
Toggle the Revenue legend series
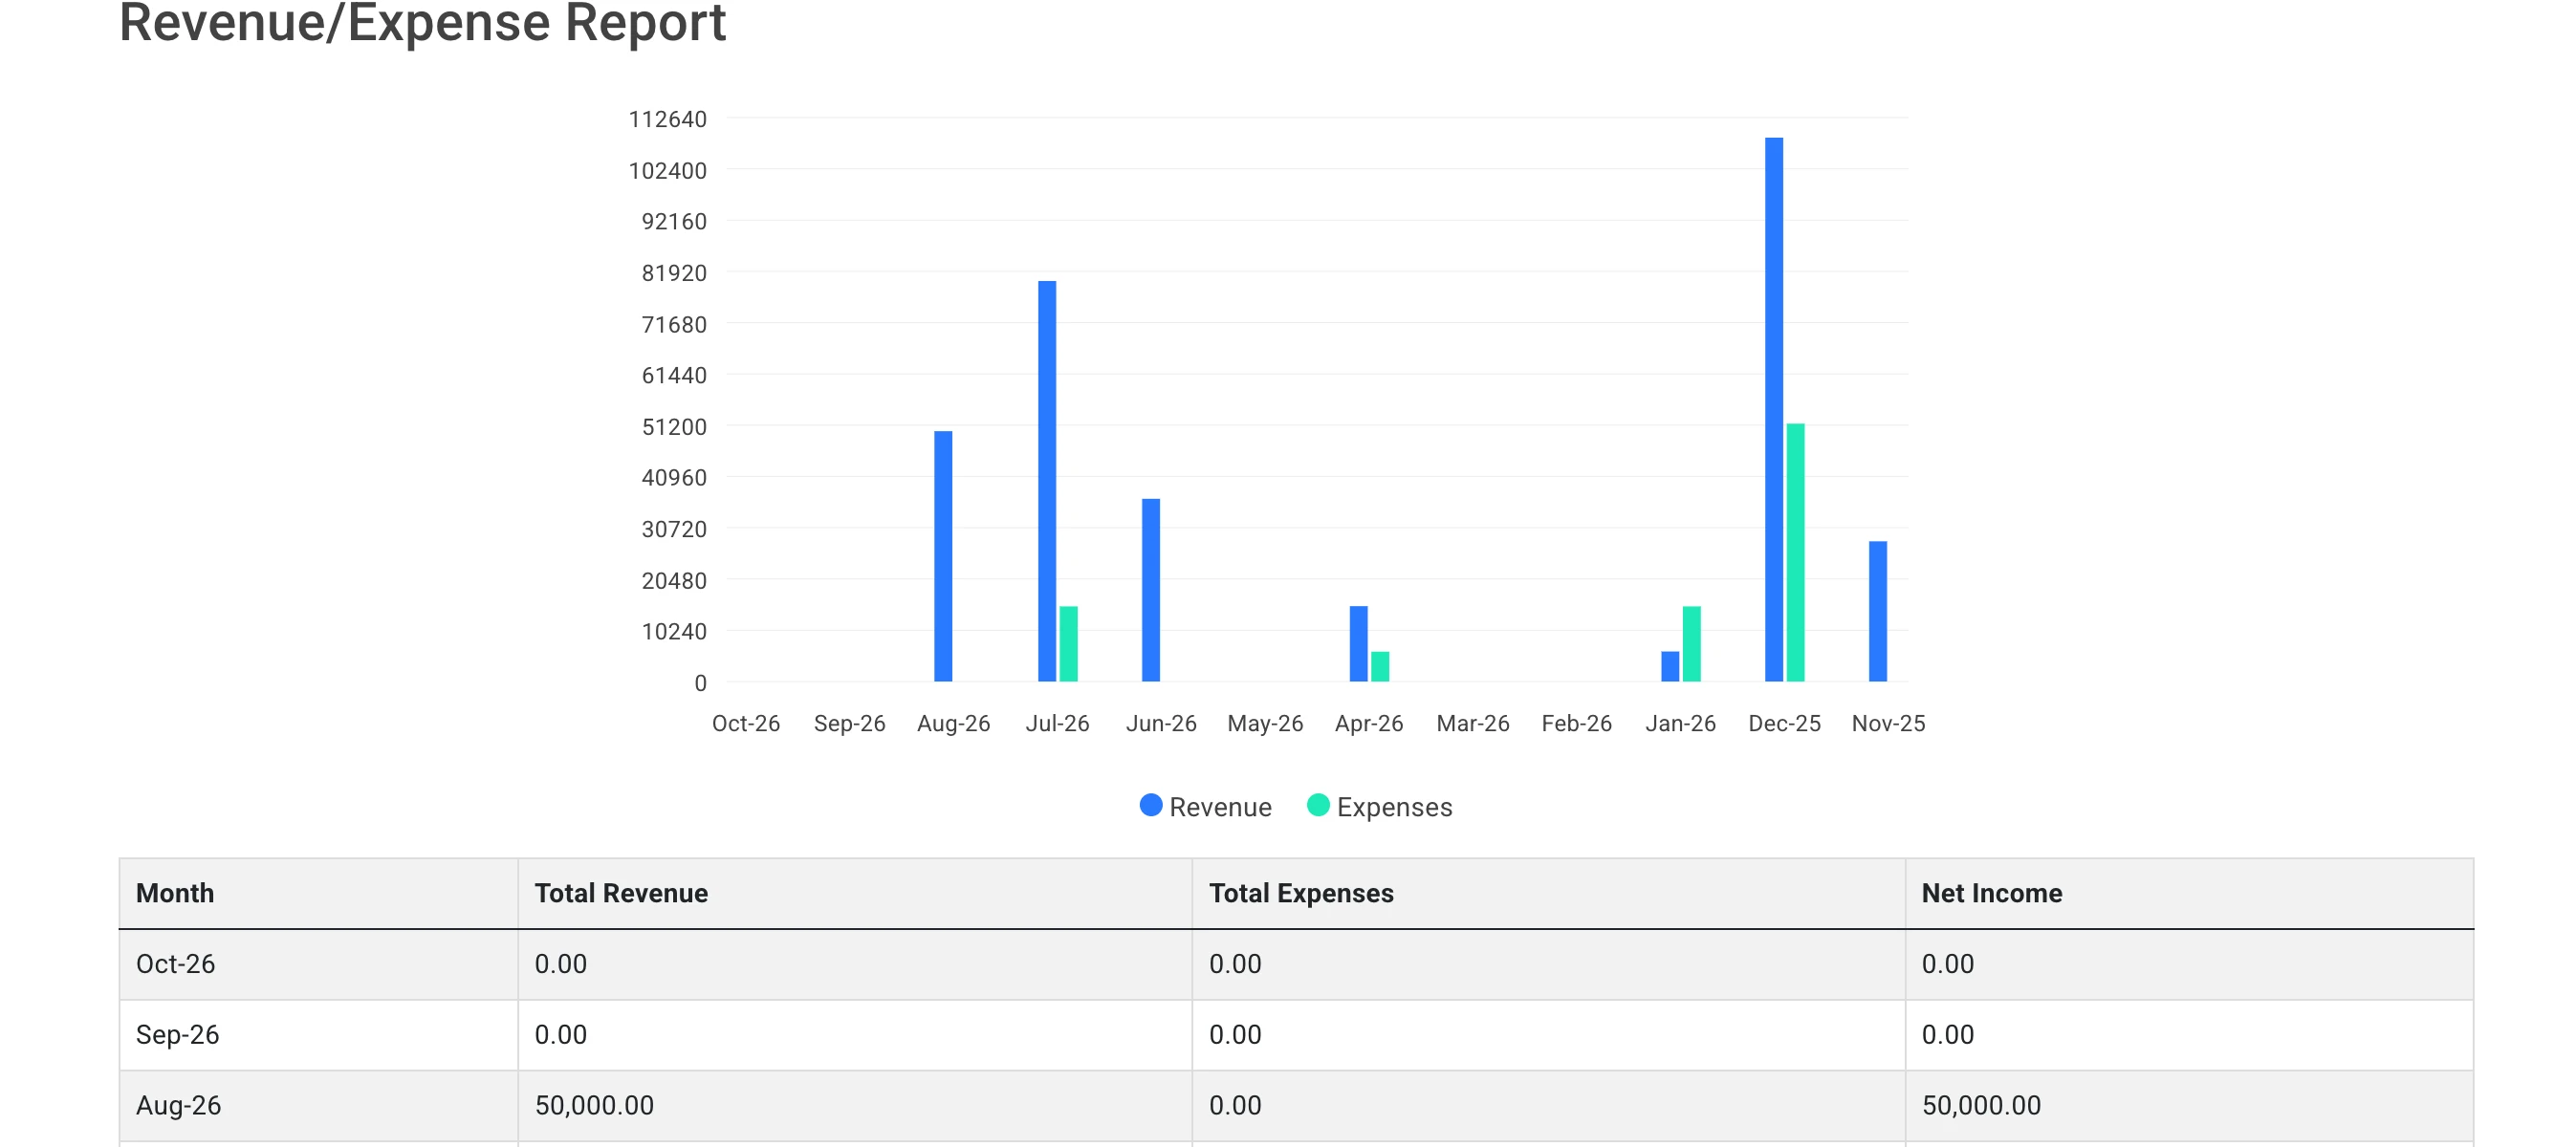click(1205, 806)
